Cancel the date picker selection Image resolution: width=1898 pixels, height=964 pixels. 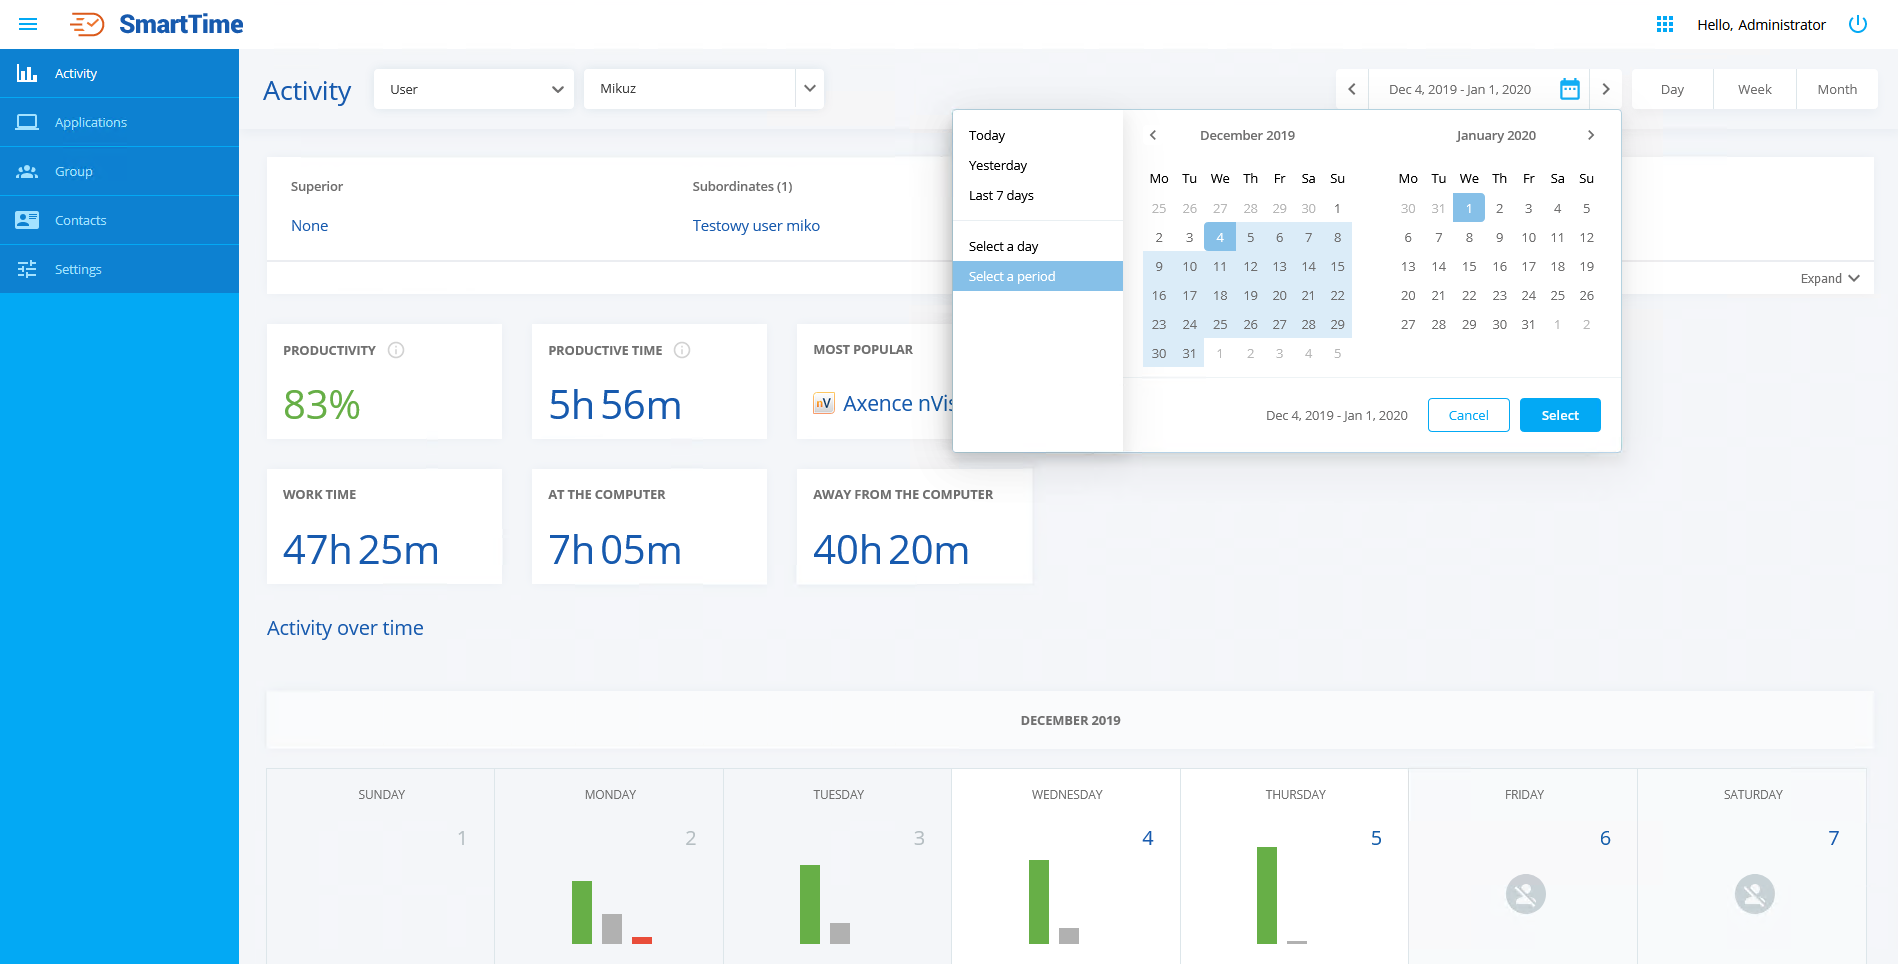(x=1468, y=415)
